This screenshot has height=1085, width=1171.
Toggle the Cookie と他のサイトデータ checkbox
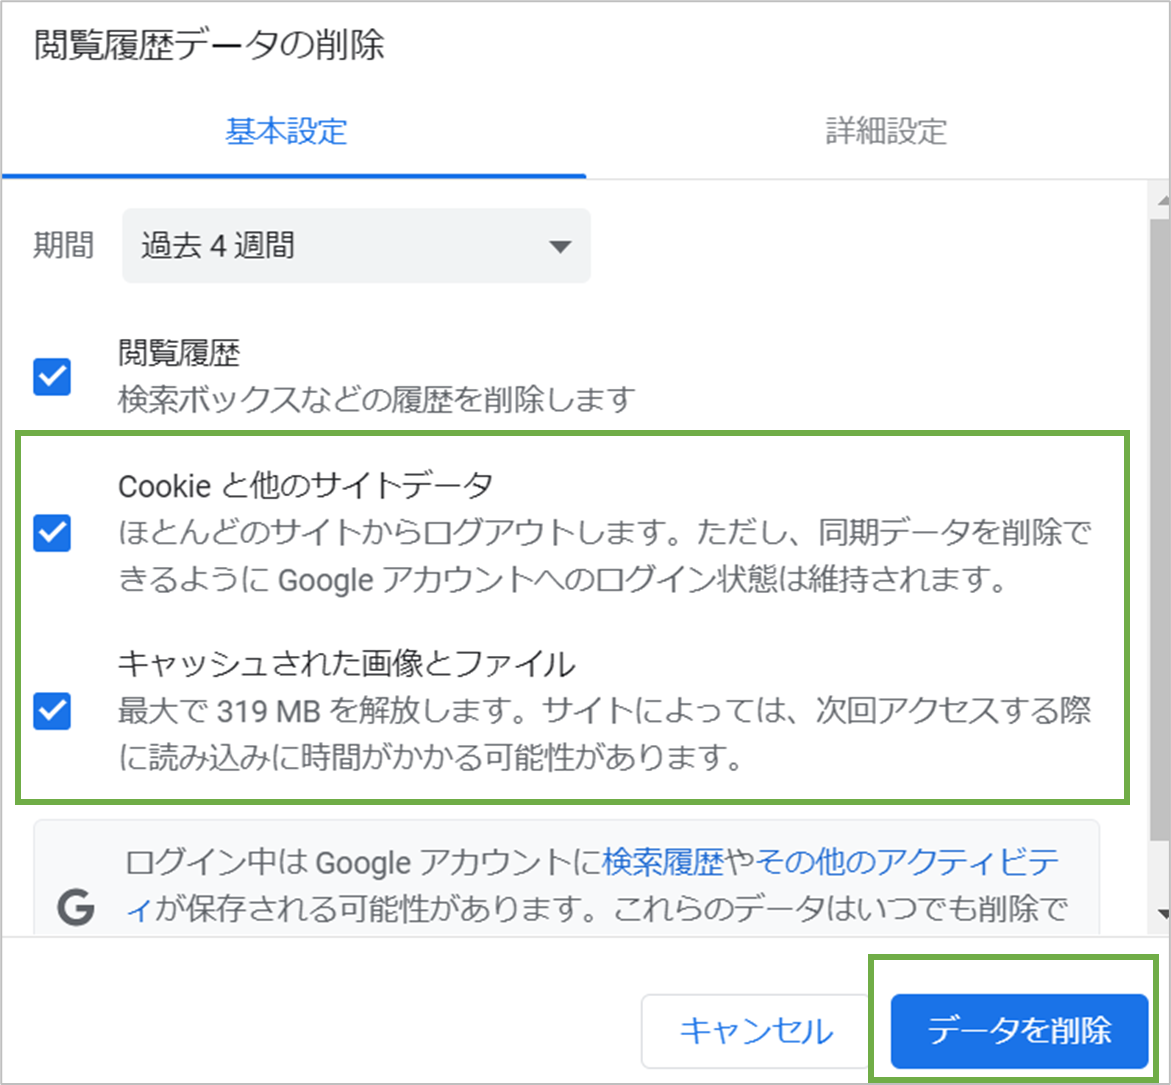coord(52,532)
